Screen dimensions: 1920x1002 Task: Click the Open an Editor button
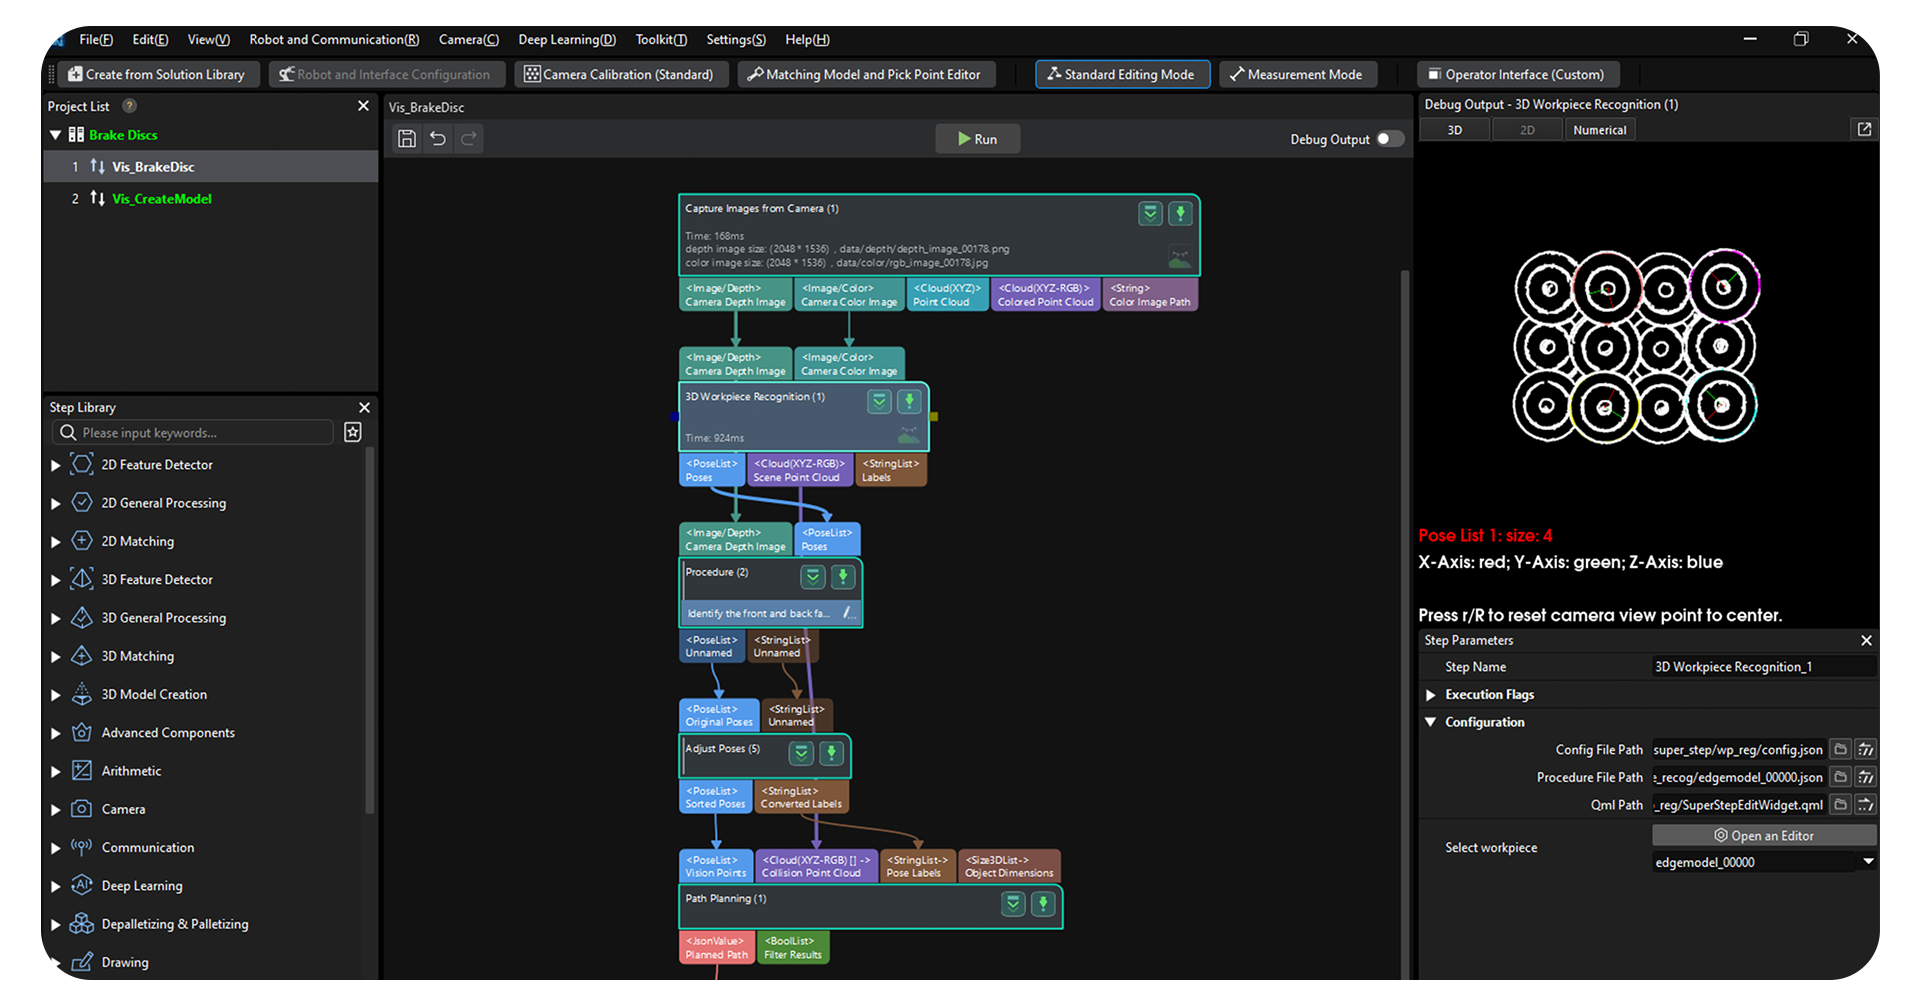(x=1764, y=835)
